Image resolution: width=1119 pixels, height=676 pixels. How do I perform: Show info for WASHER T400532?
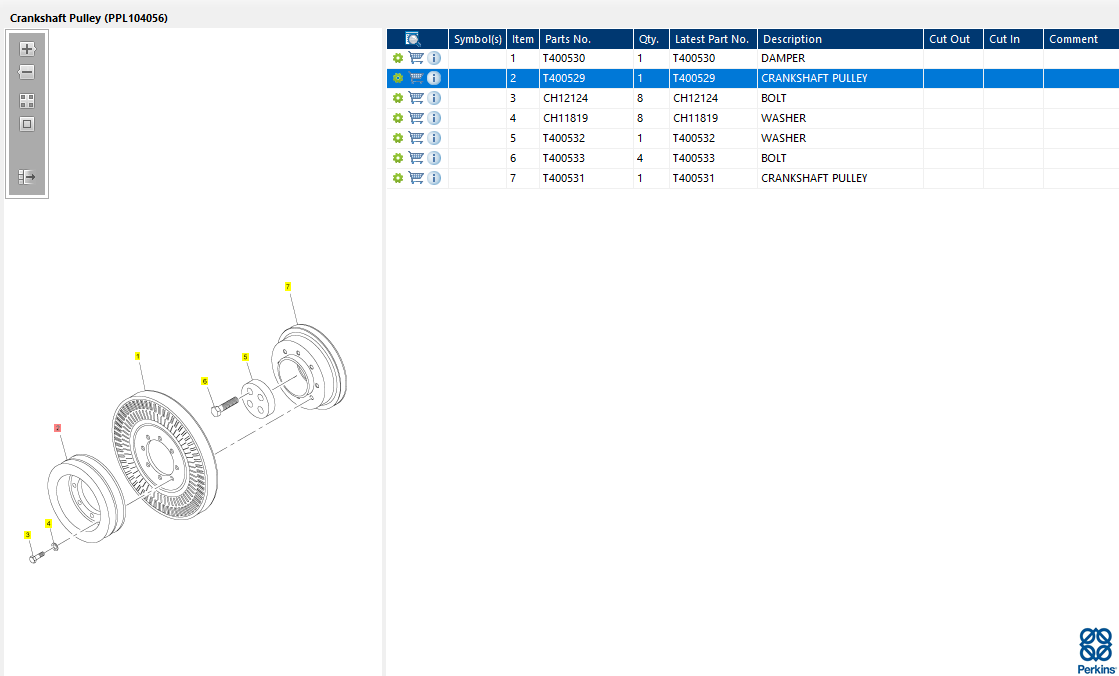click(434, 138)
